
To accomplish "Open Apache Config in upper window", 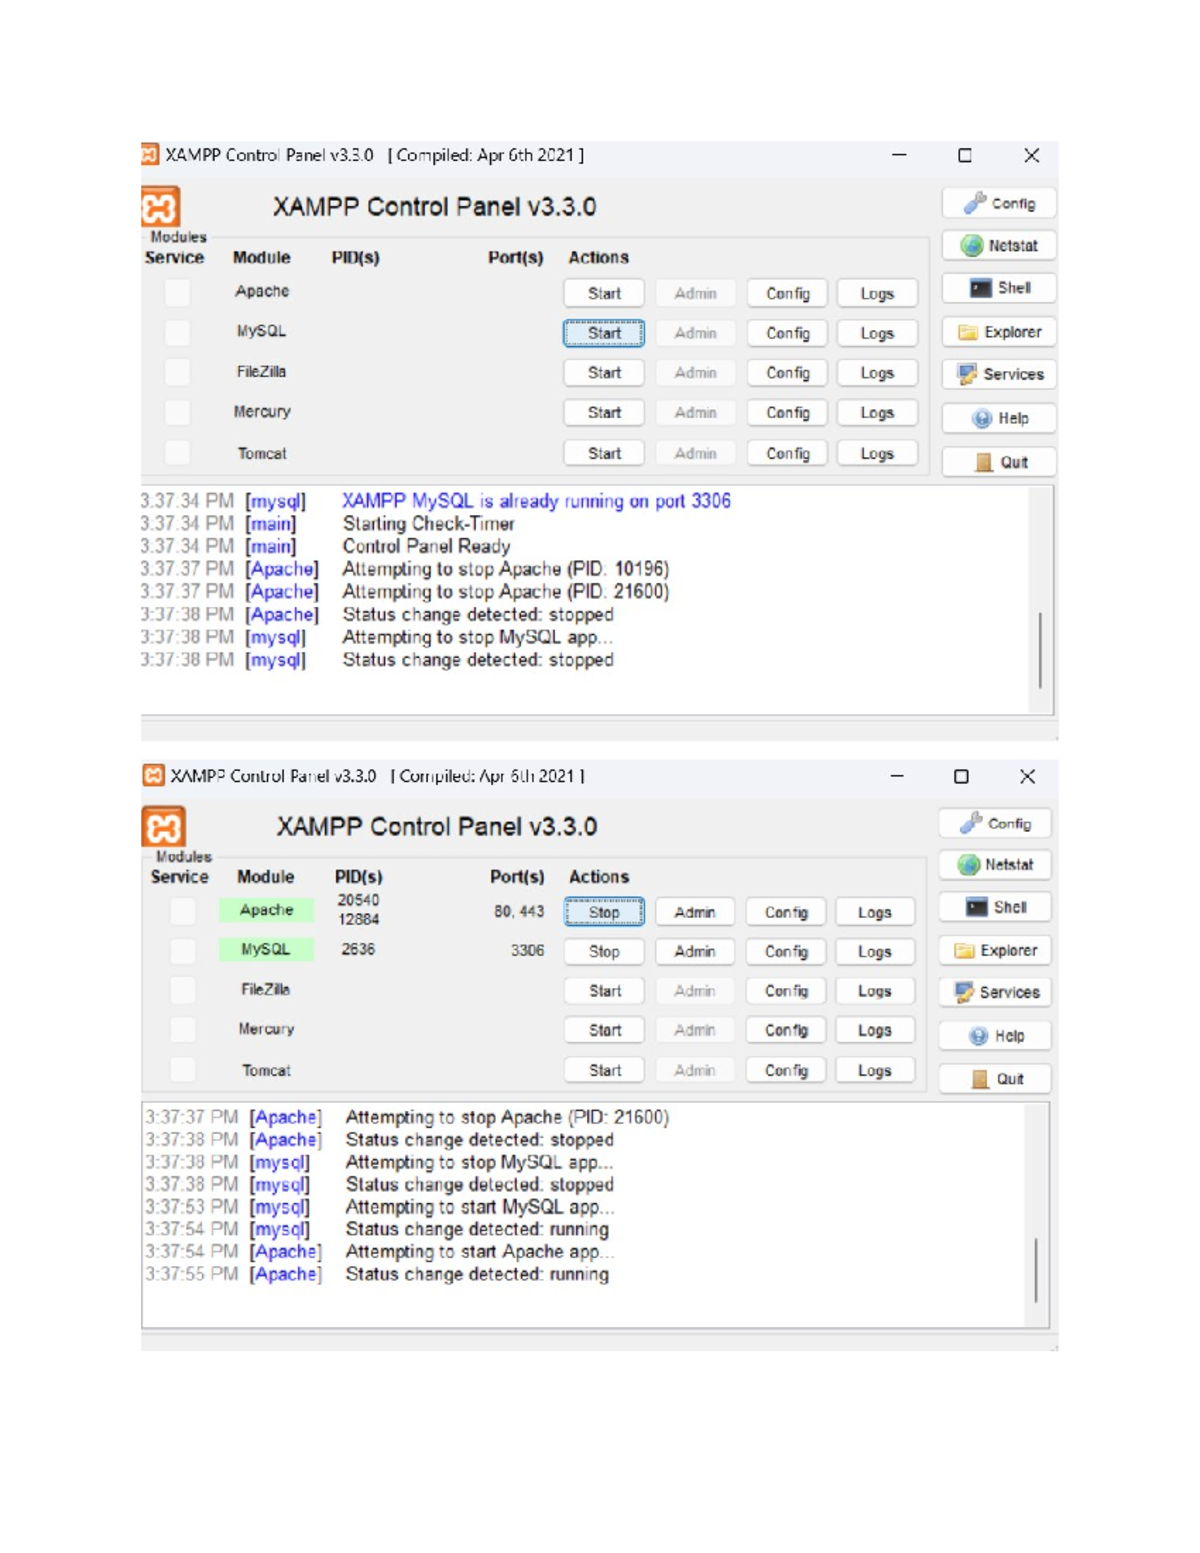I will 788,293.
